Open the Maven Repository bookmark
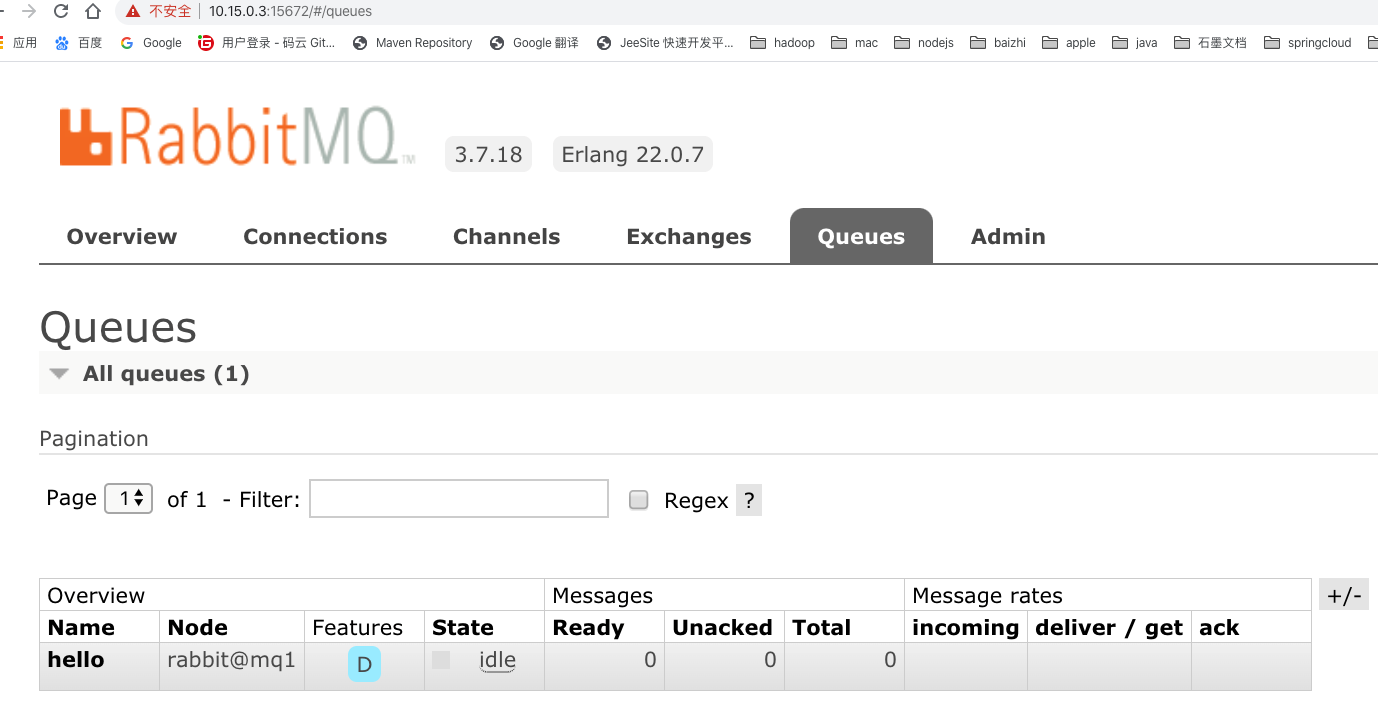This screenshot has width=1378, height=707. 413,43
